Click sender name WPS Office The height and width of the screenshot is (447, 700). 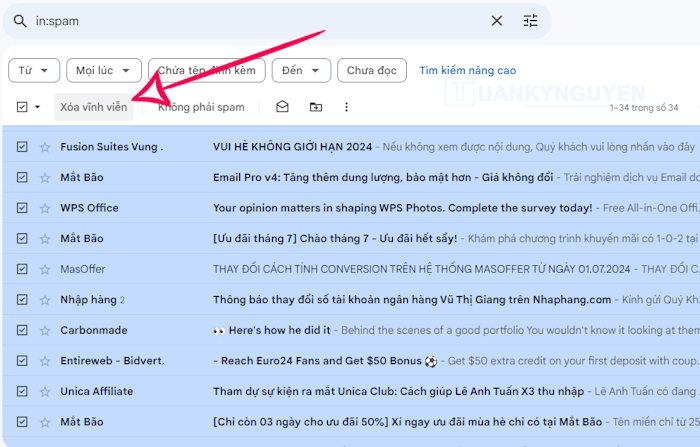[x=89, y=208]
